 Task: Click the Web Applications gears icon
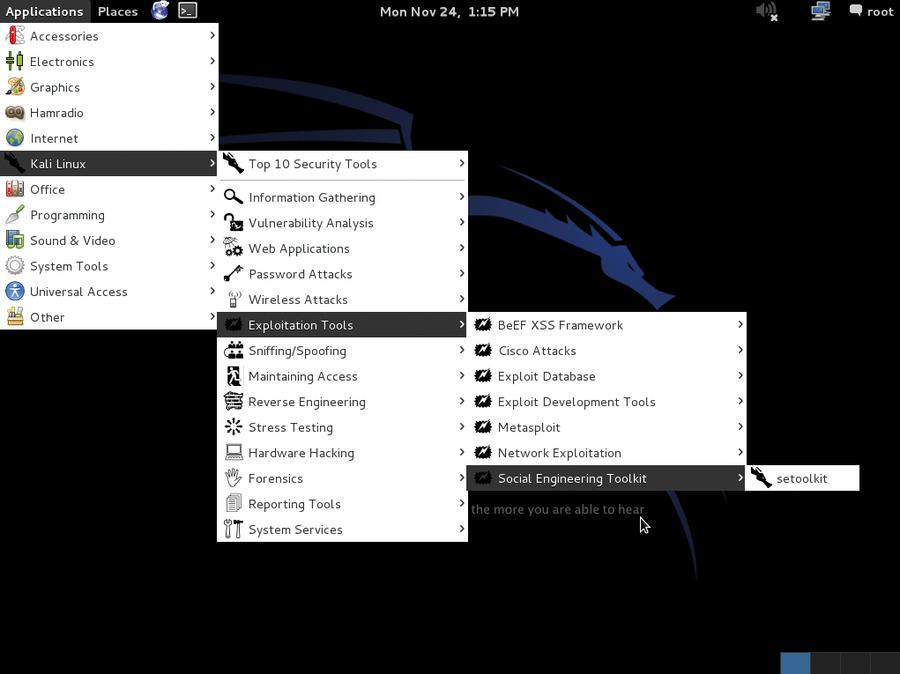(x=233, y=248)
